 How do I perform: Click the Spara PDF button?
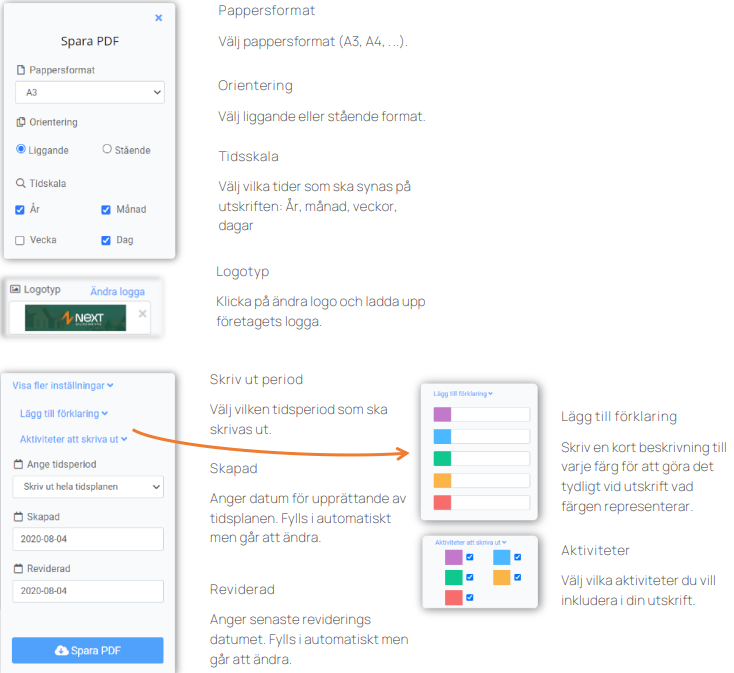(x=88, y=650)
